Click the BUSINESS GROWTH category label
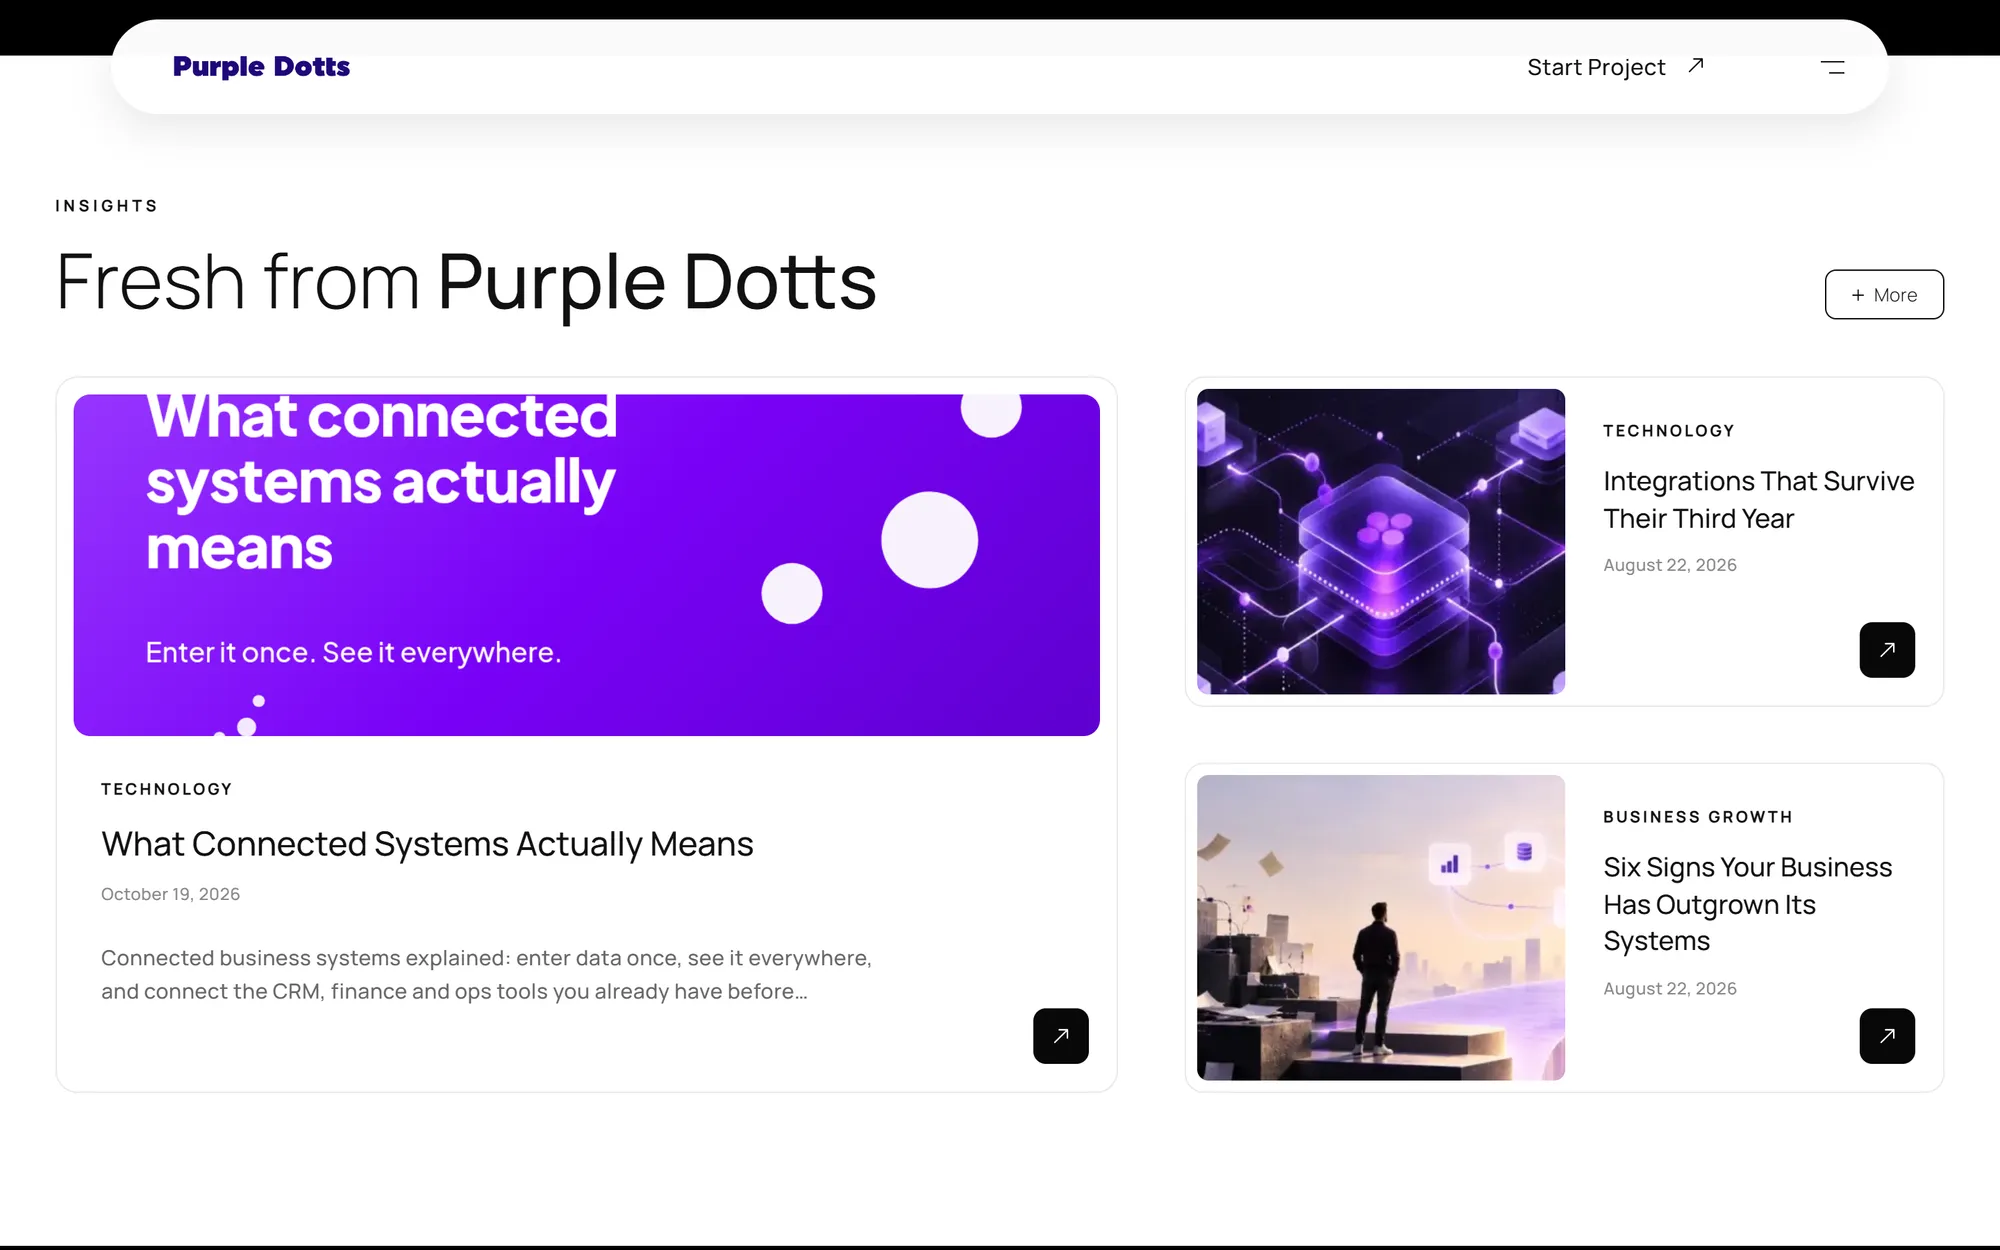Viewport: 2000px width, 1250px height. 1698,817
